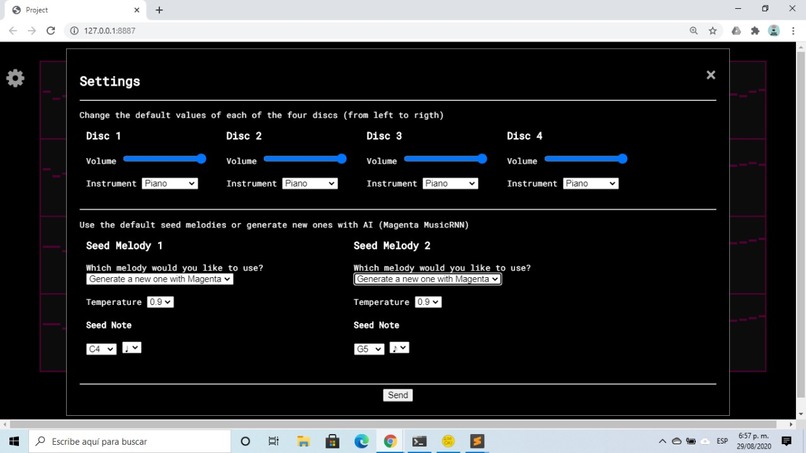Screen dimensions: 806x453
Task: Open Seed Melody 2 melody choice dropdown
Action: (427, 279)
